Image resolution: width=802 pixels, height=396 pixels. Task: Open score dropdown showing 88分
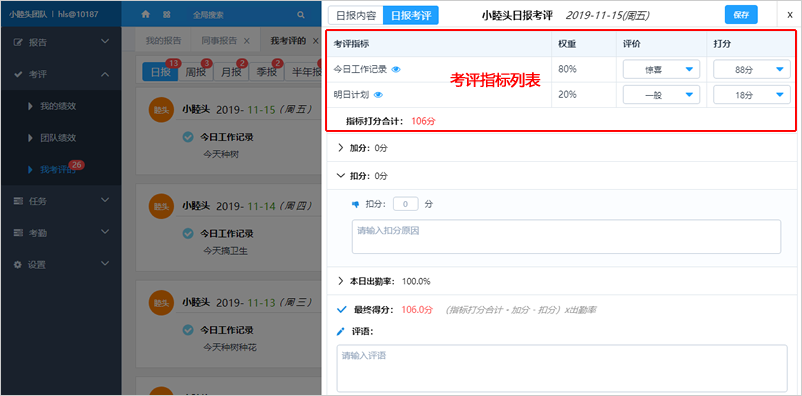[x=752, y=70]
